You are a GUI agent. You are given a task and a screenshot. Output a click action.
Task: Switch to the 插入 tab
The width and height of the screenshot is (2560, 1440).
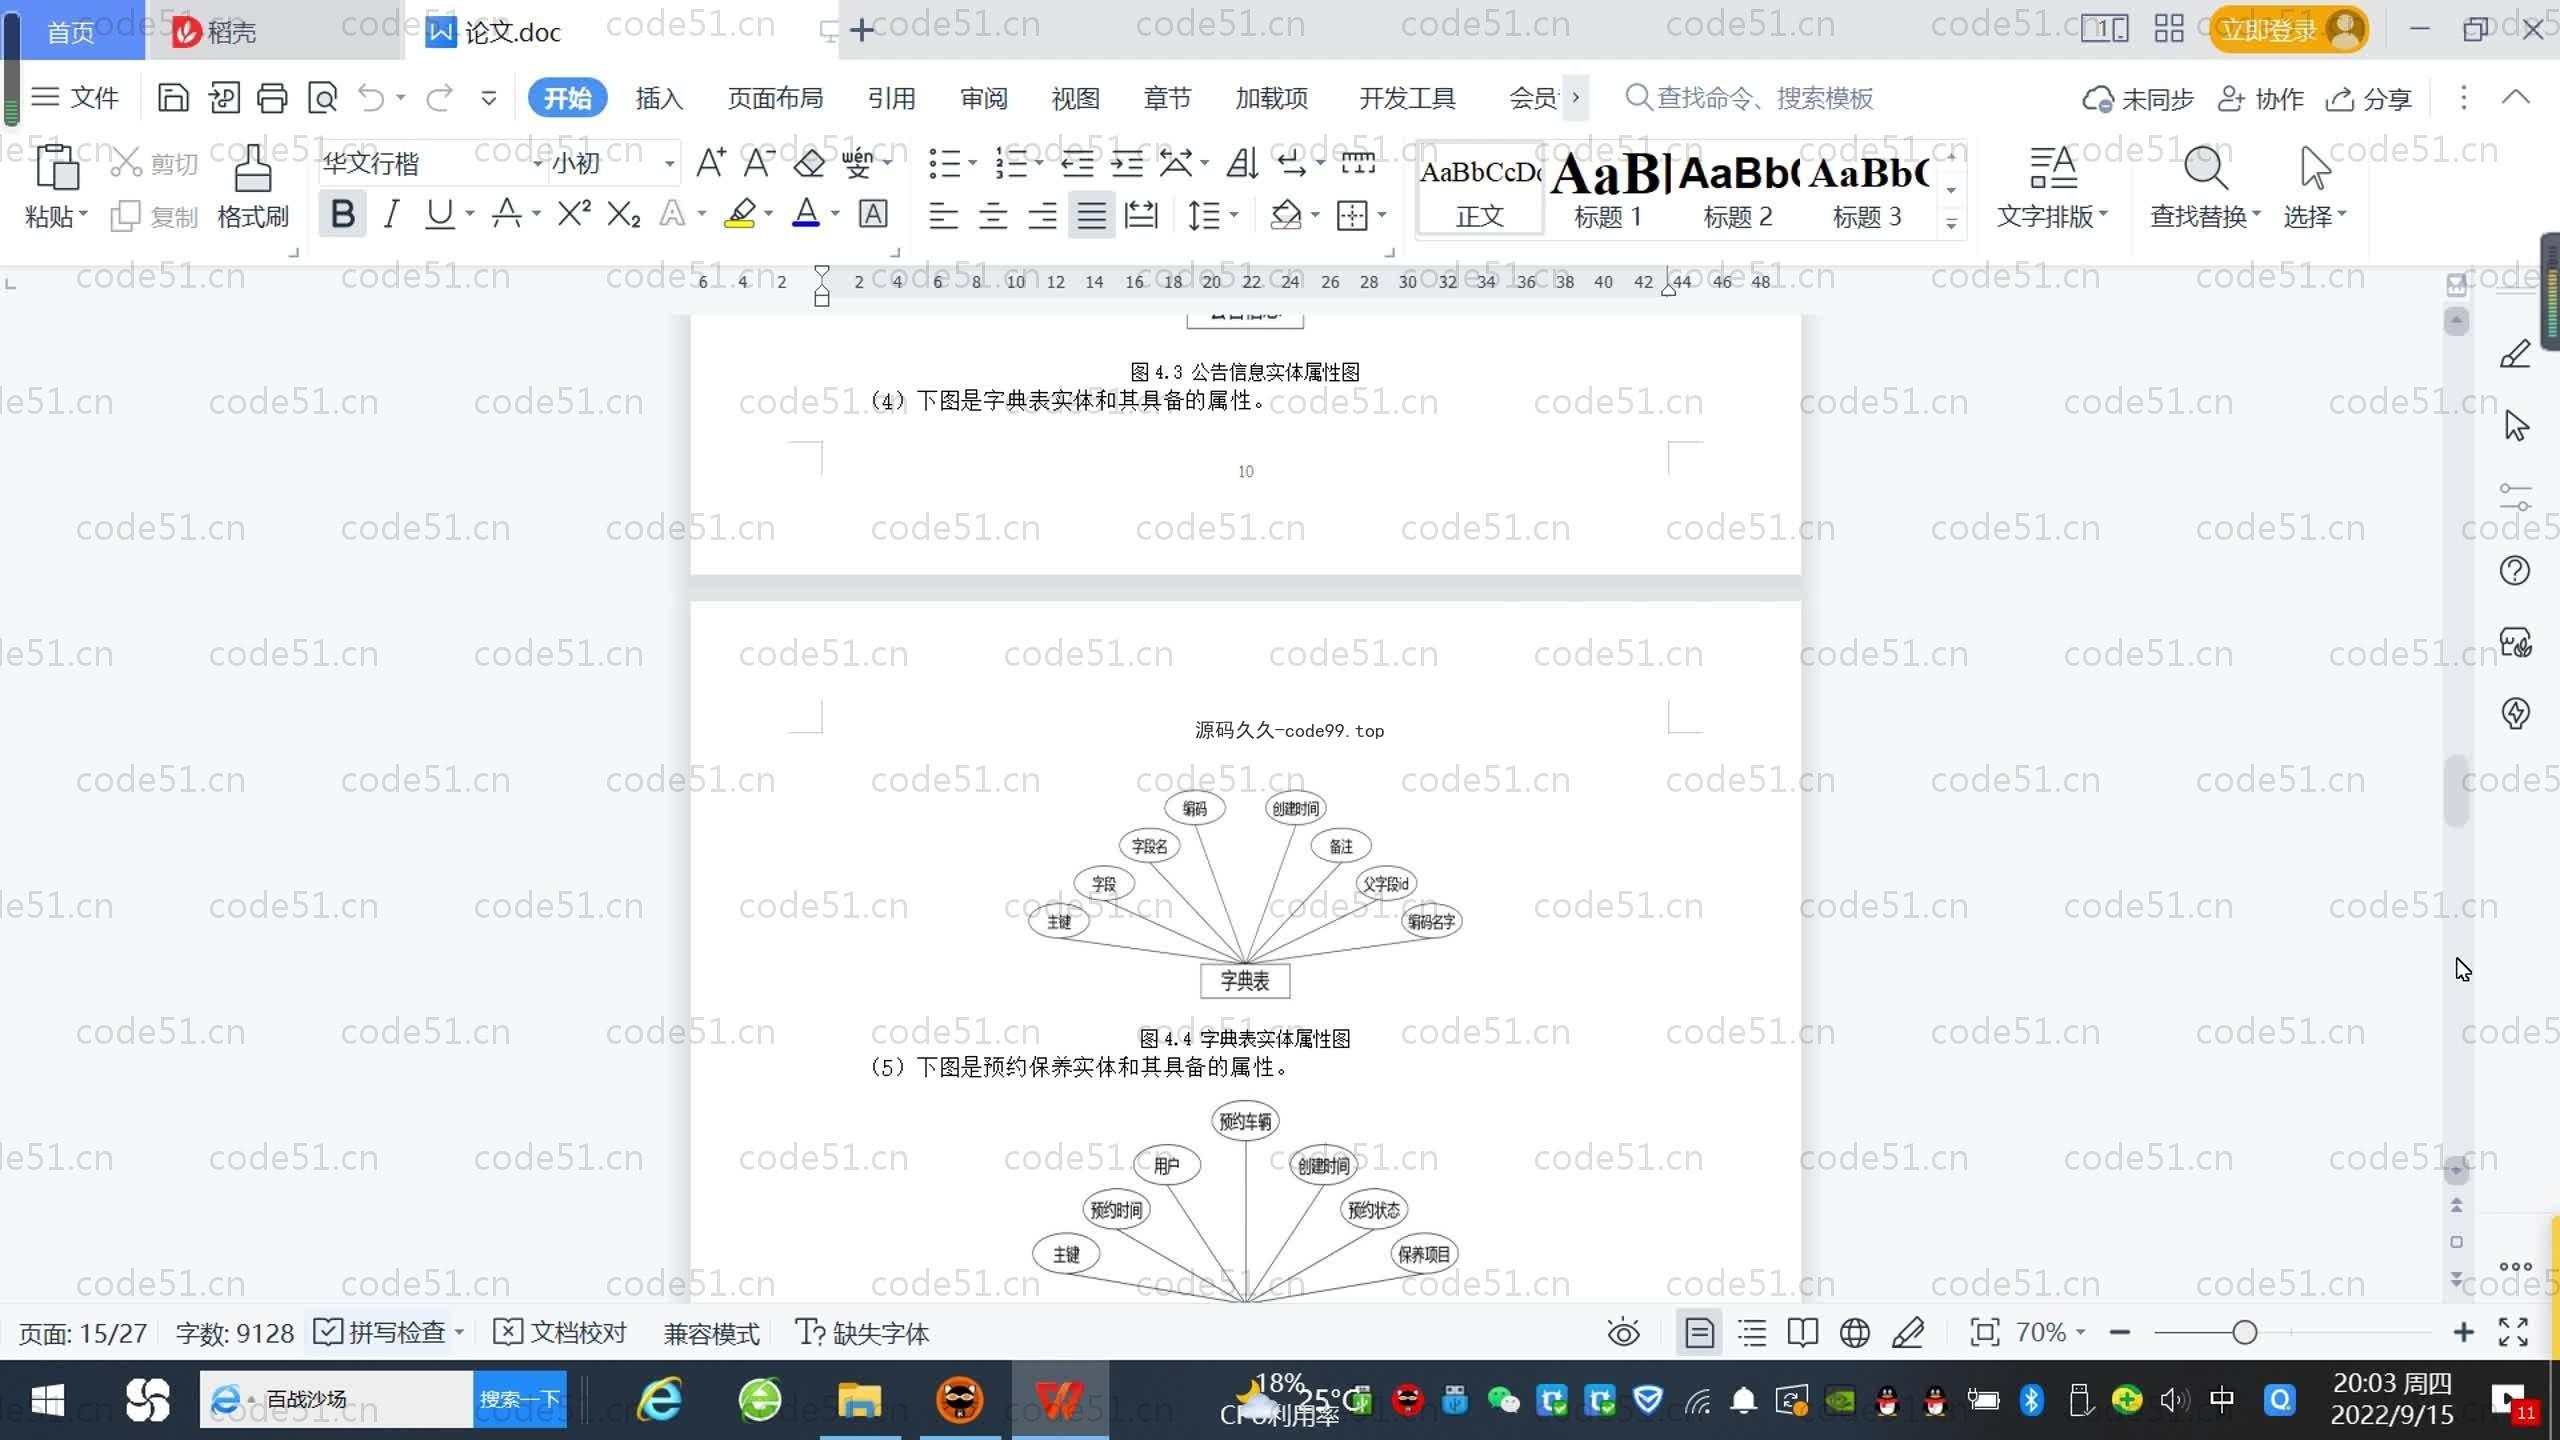(x=659, y=98)
